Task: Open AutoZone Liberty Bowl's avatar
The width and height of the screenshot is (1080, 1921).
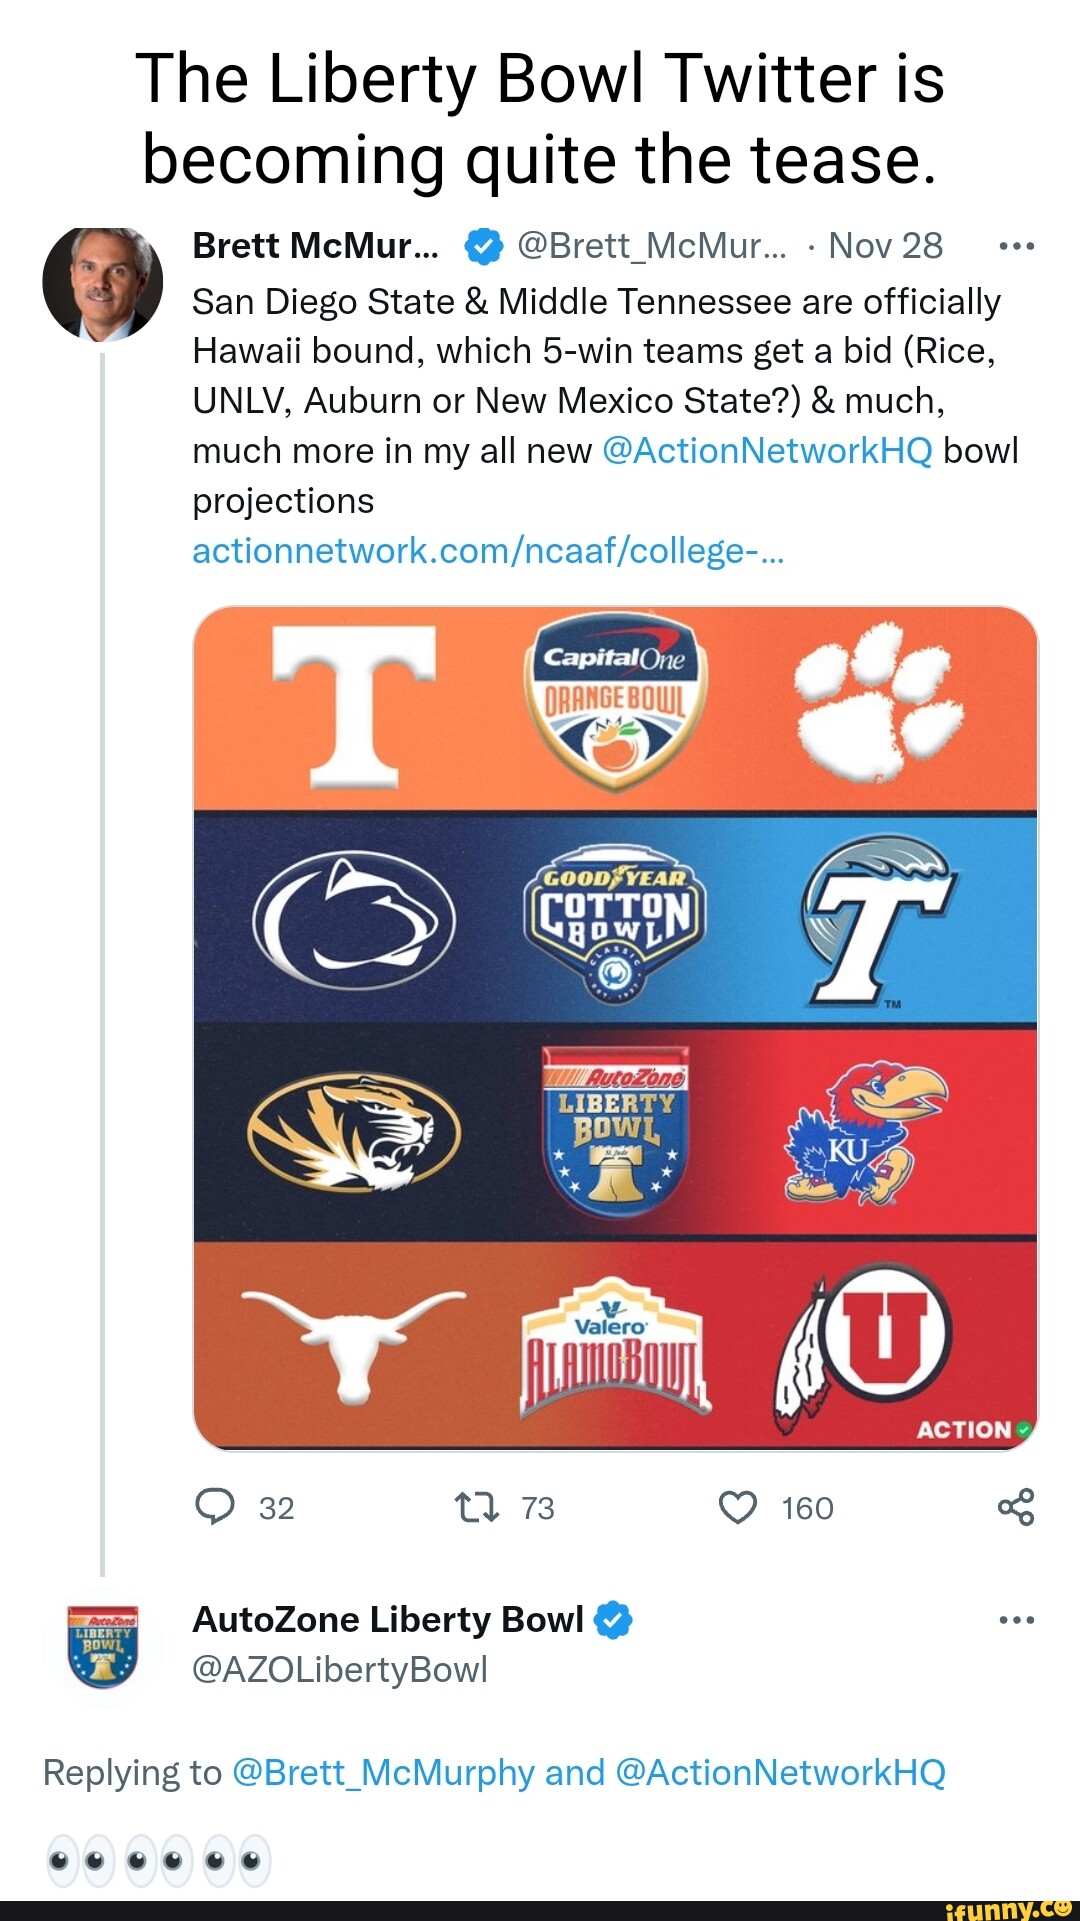Action: point(102,1645)
